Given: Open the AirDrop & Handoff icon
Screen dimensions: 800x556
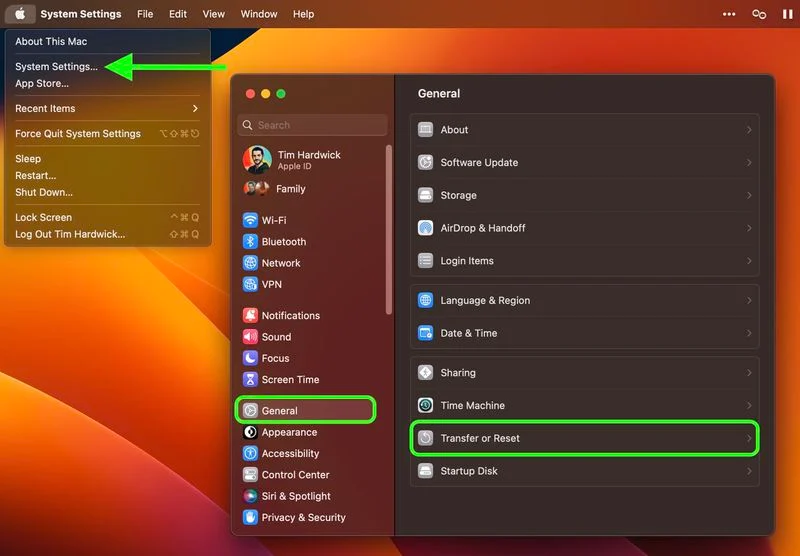Looking at the screenshot, I should click(425, 228).
